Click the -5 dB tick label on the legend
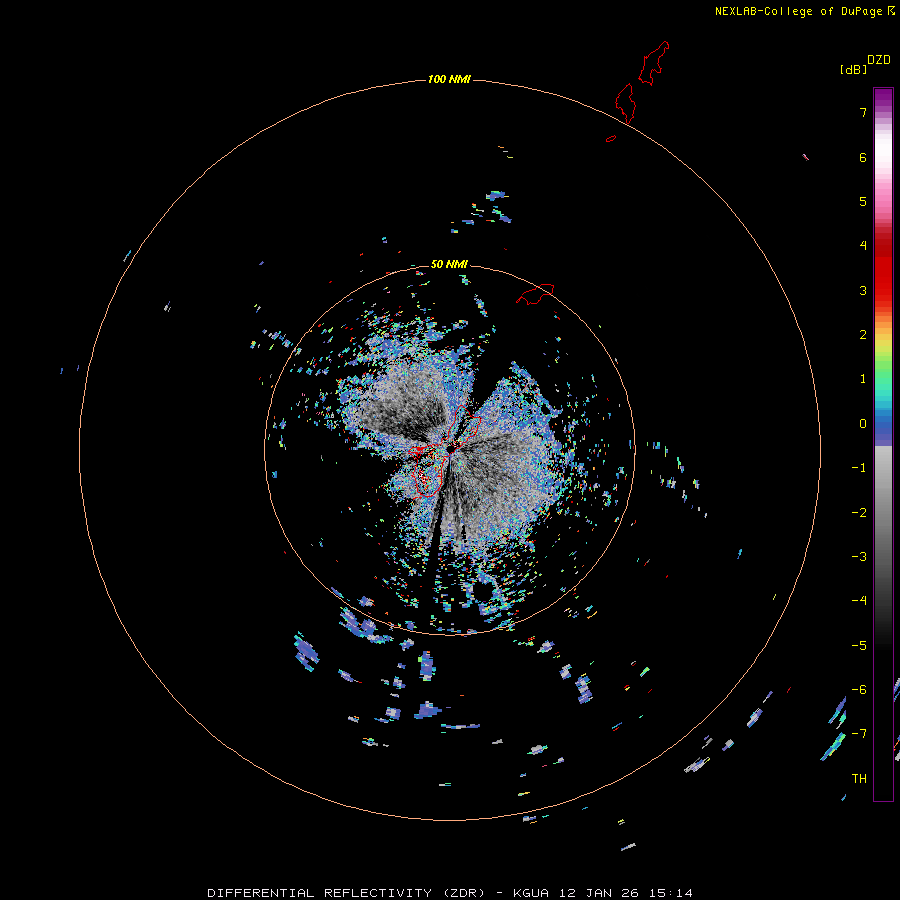The height and width of the screenshot is (900, 900). click(x=859, y=646)
